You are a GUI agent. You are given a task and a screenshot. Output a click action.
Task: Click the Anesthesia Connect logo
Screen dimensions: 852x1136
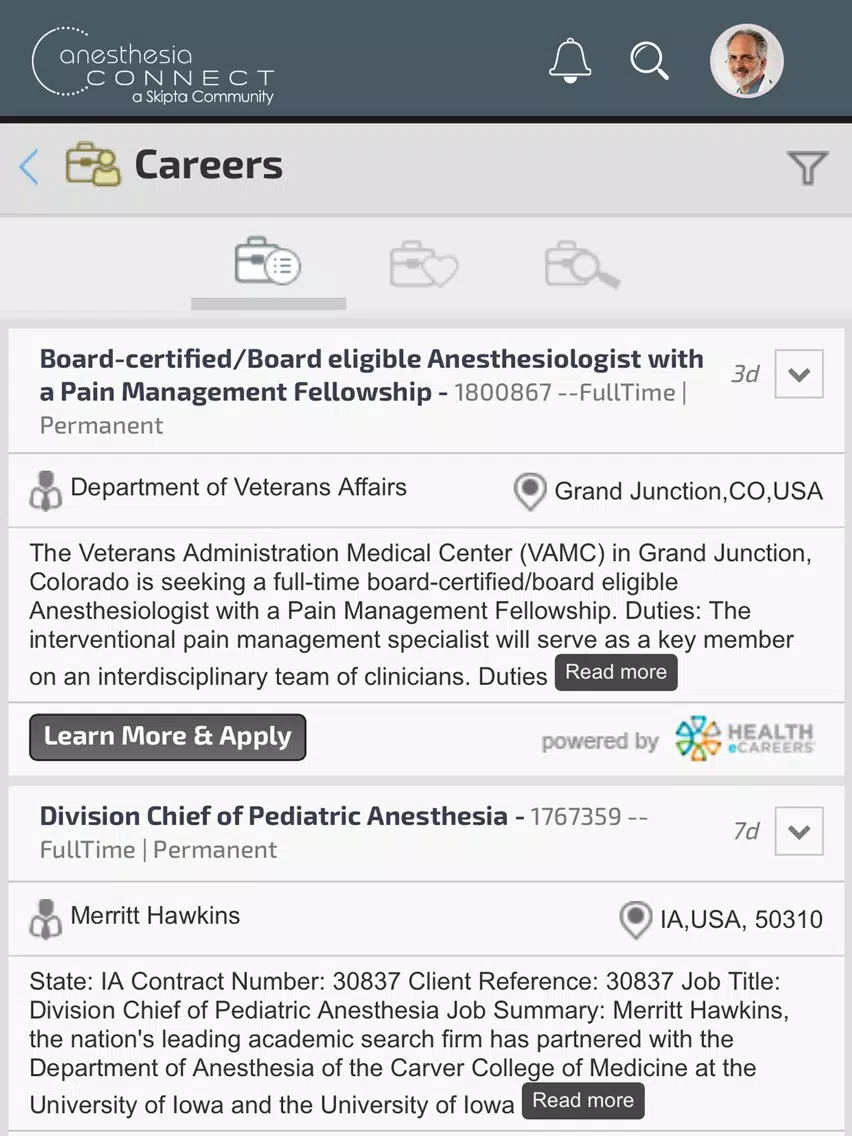(154, 65)
